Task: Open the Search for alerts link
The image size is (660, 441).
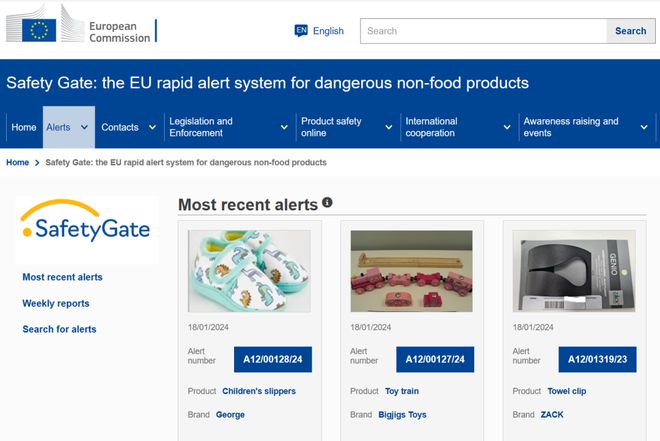Action: tap(59, 329)
